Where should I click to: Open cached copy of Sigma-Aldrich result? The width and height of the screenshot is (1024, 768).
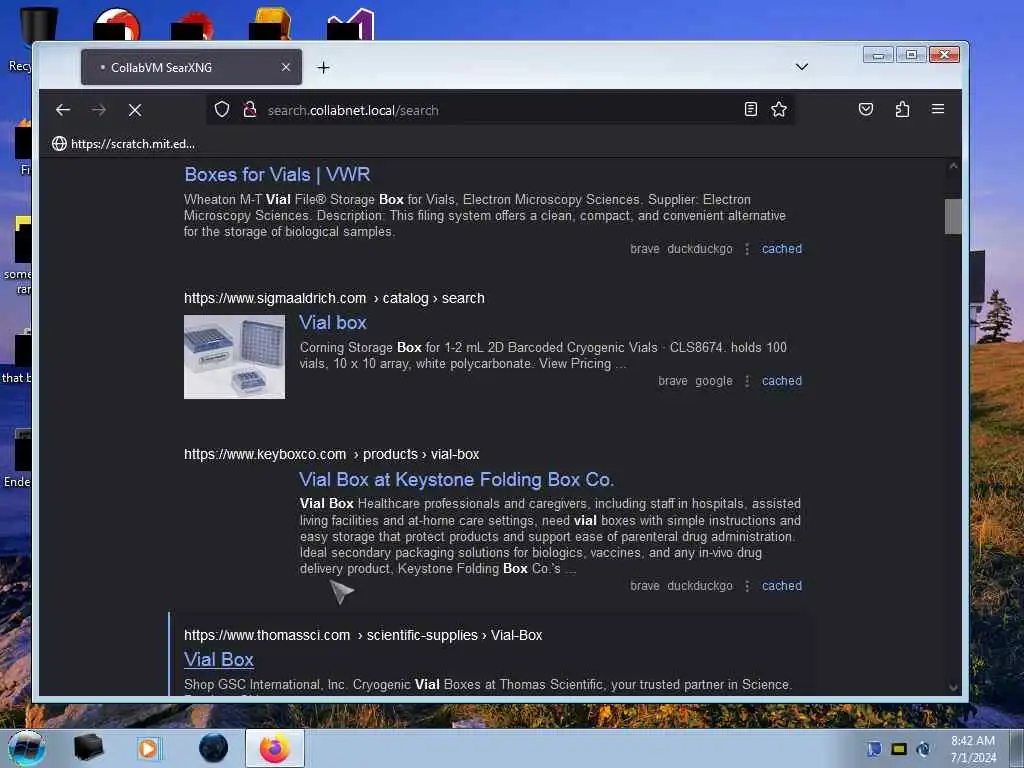point(782,381)
